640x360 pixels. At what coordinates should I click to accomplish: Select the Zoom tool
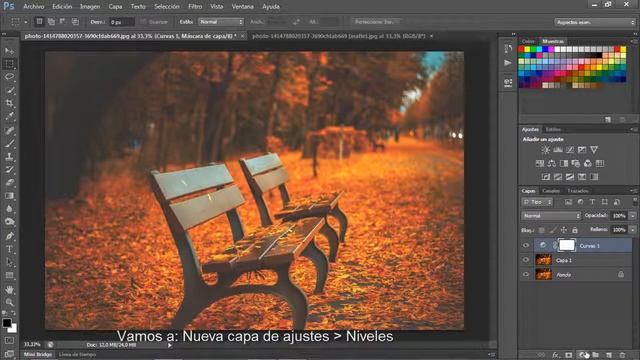[9, 302]
